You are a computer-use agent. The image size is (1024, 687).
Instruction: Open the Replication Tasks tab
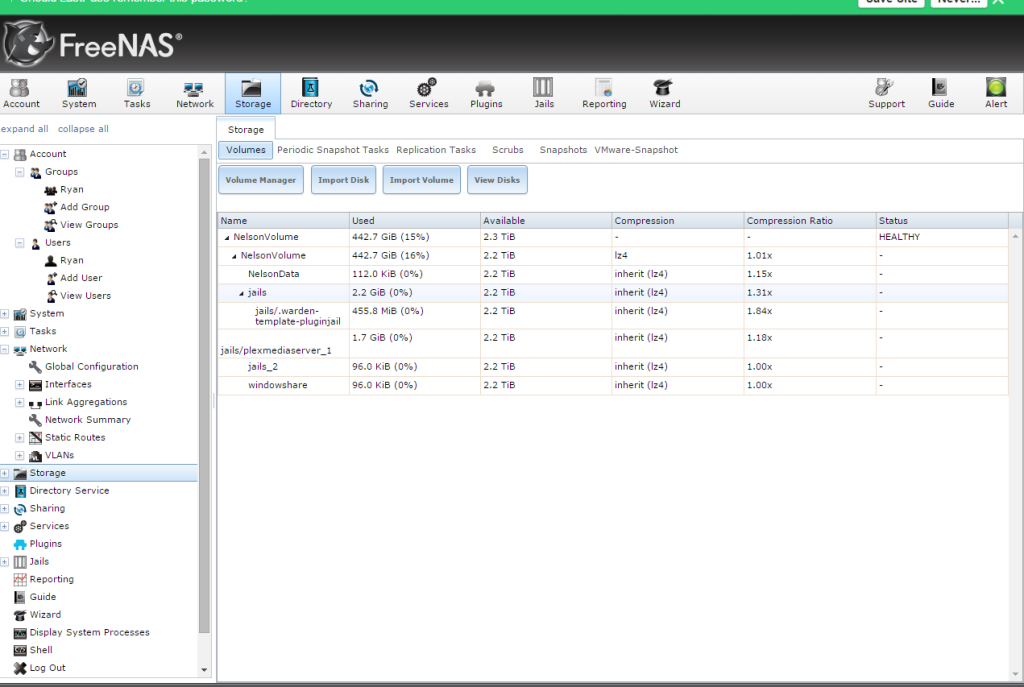[436, 150]
